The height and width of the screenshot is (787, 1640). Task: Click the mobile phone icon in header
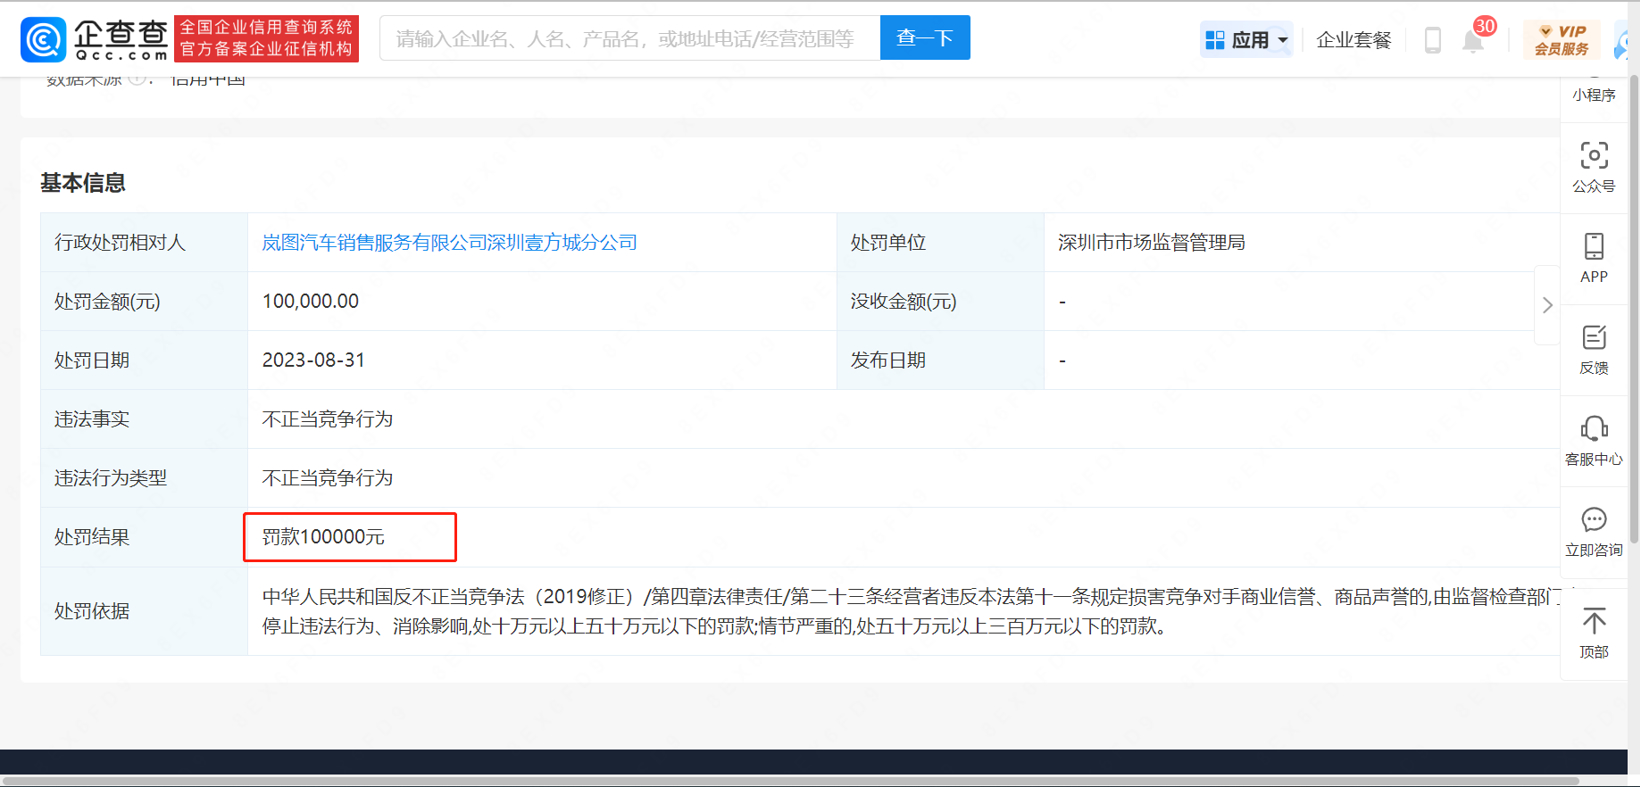(1432, 40)
